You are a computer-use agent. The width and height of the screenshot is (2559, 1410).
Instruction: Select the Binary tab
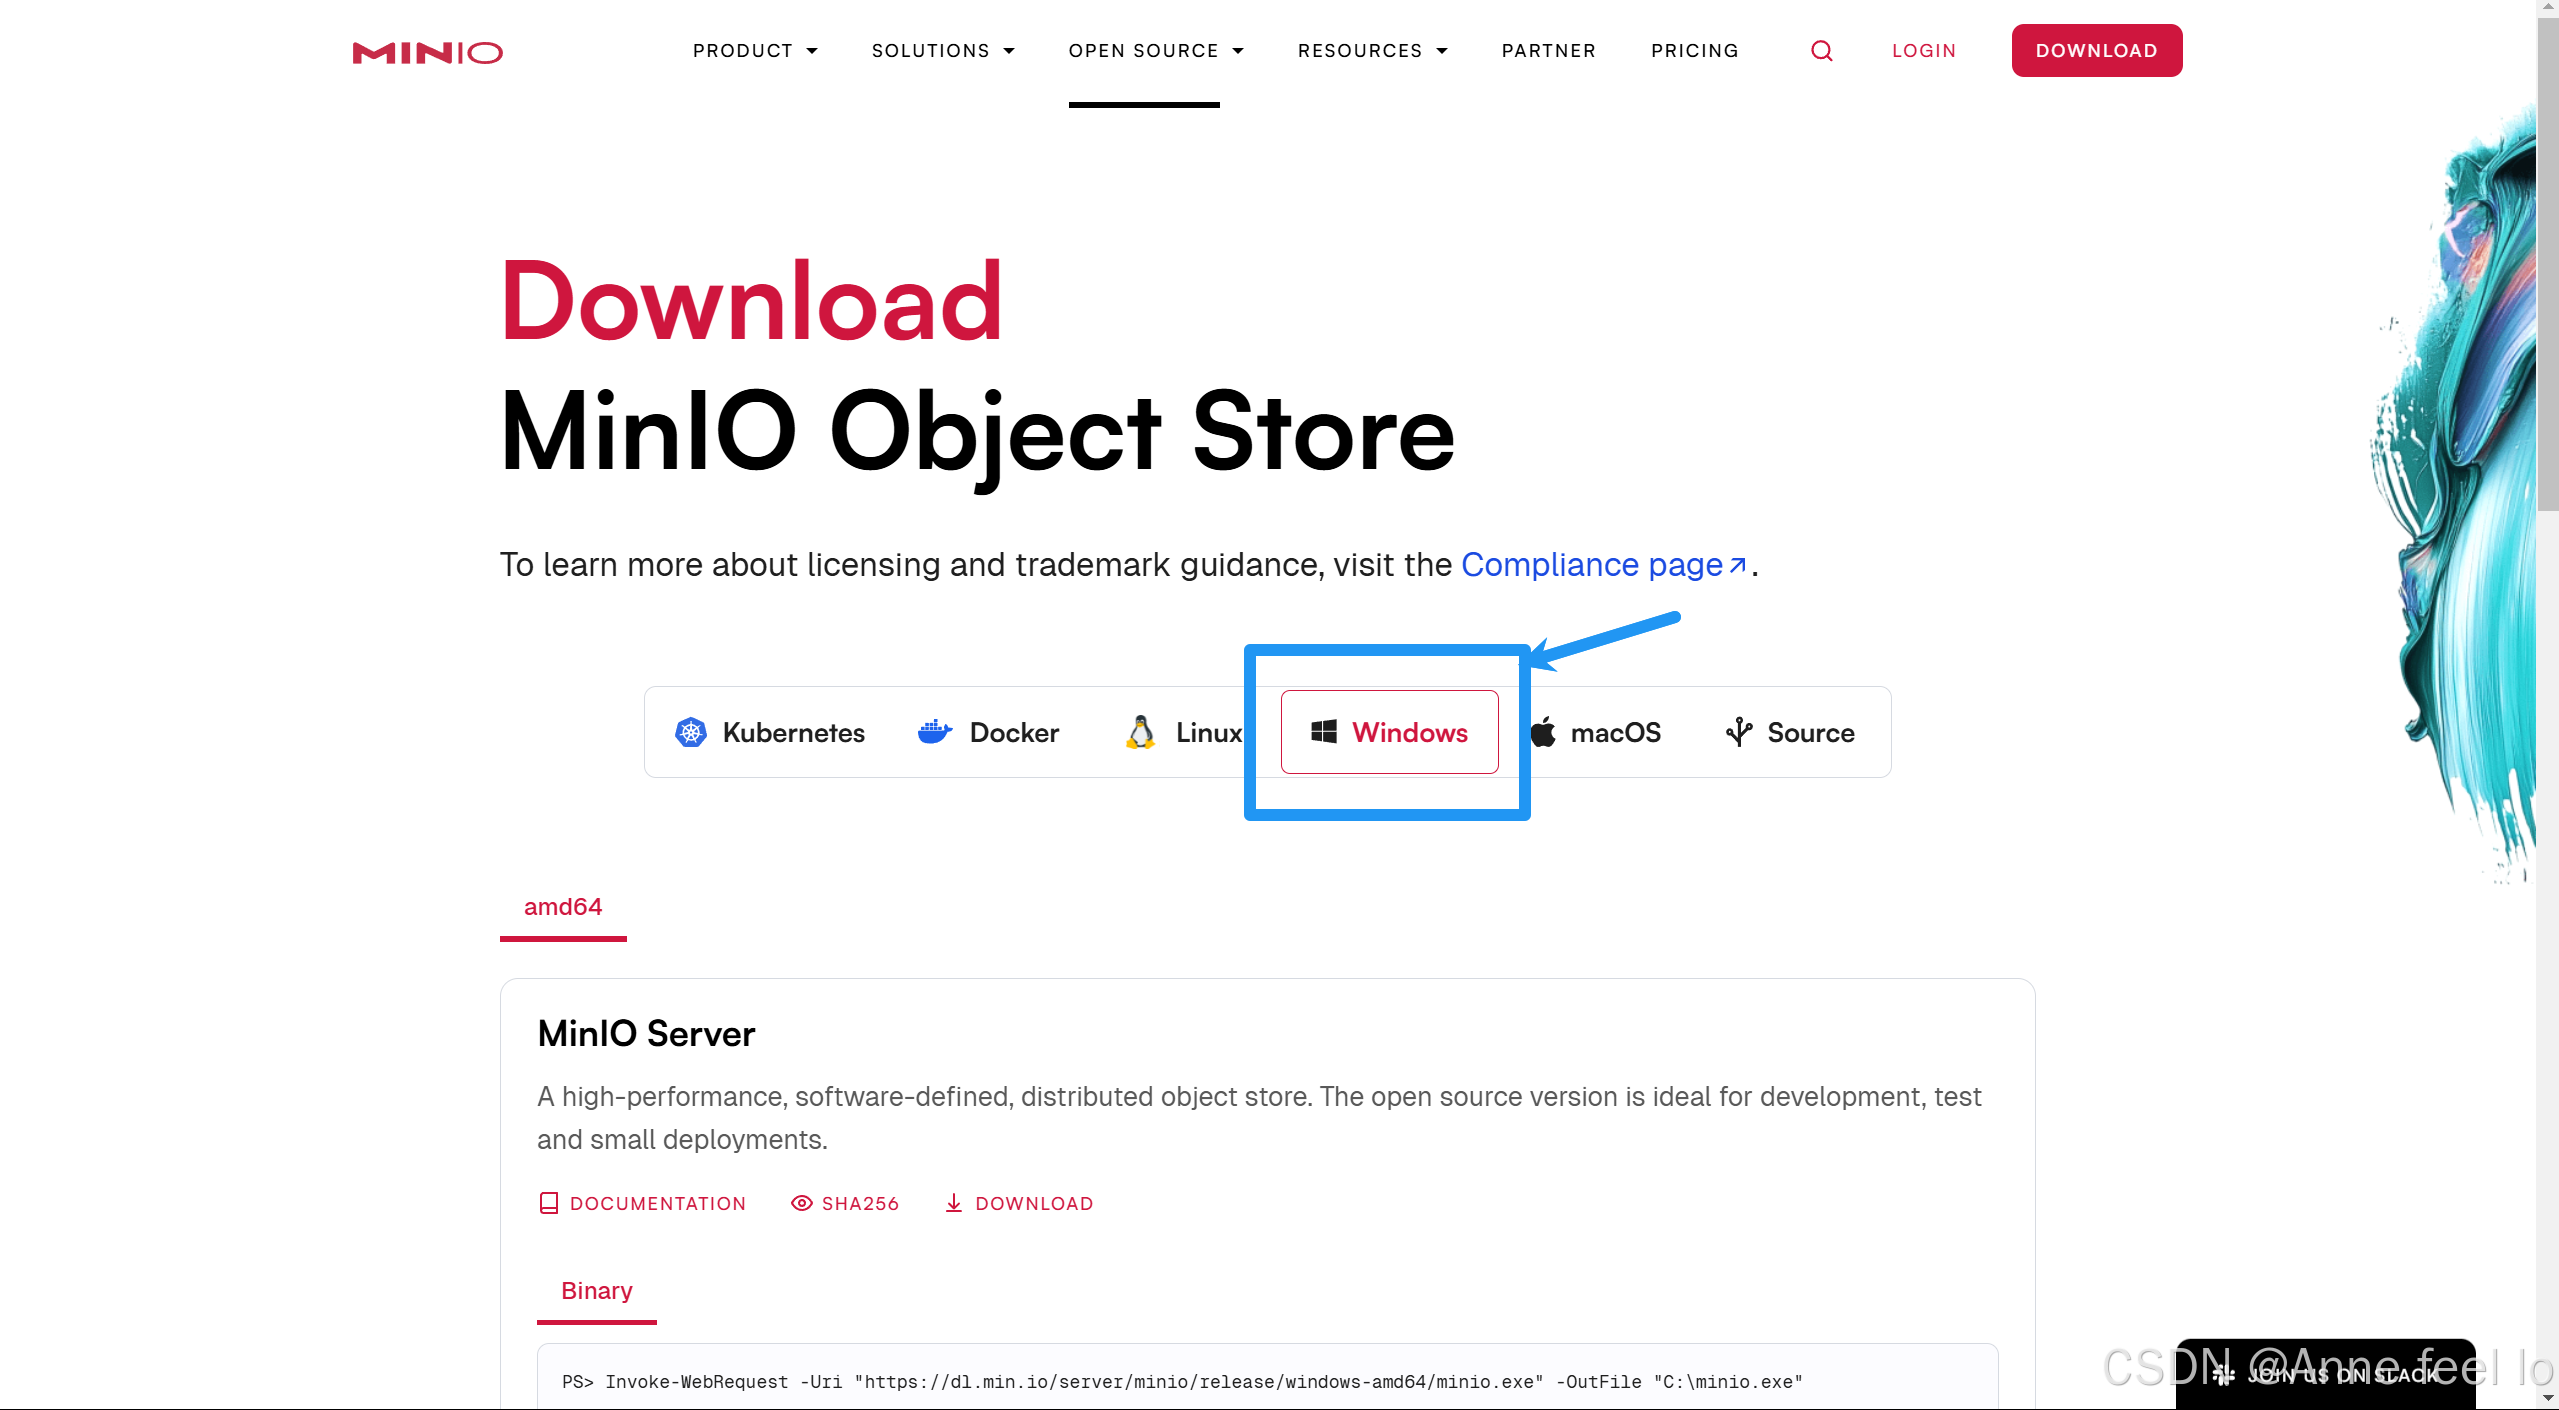coord(596,1290)
